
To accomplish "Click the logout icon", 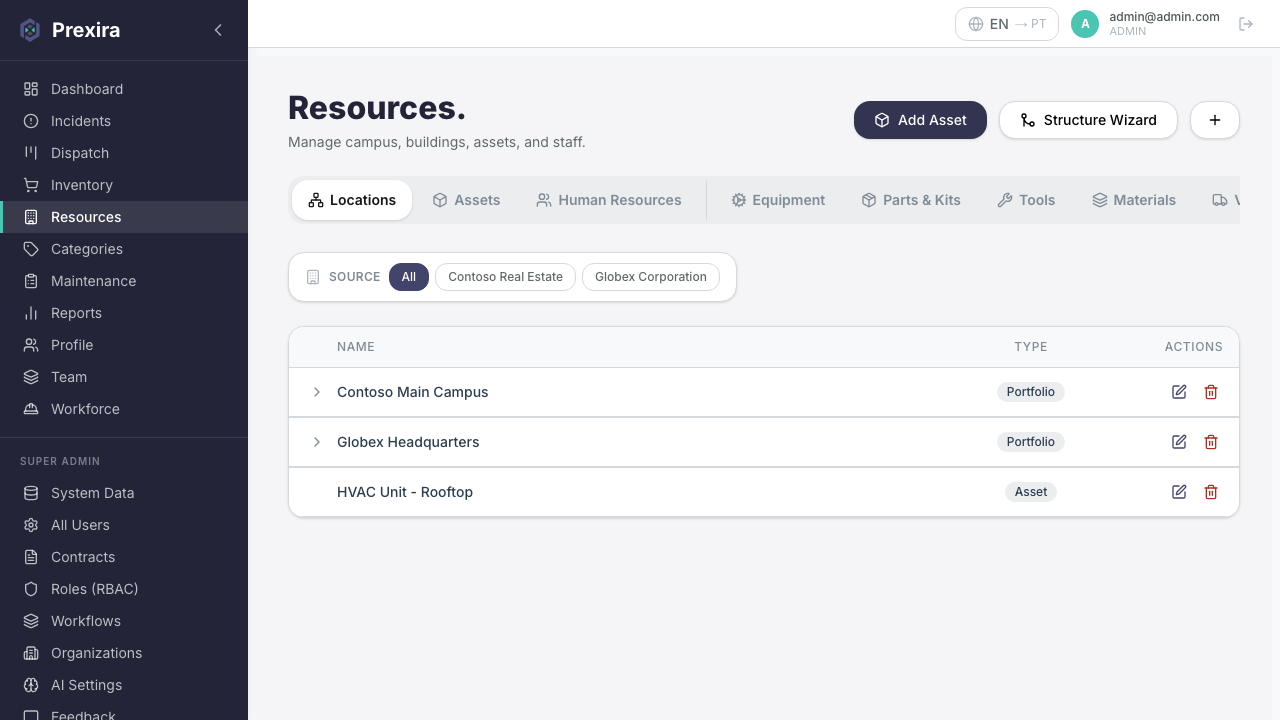I will tap(1246, 24).
